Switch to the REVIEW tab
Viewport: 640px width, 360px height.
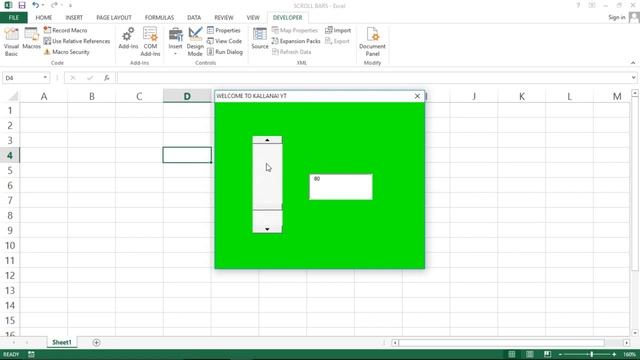point(224,18)
